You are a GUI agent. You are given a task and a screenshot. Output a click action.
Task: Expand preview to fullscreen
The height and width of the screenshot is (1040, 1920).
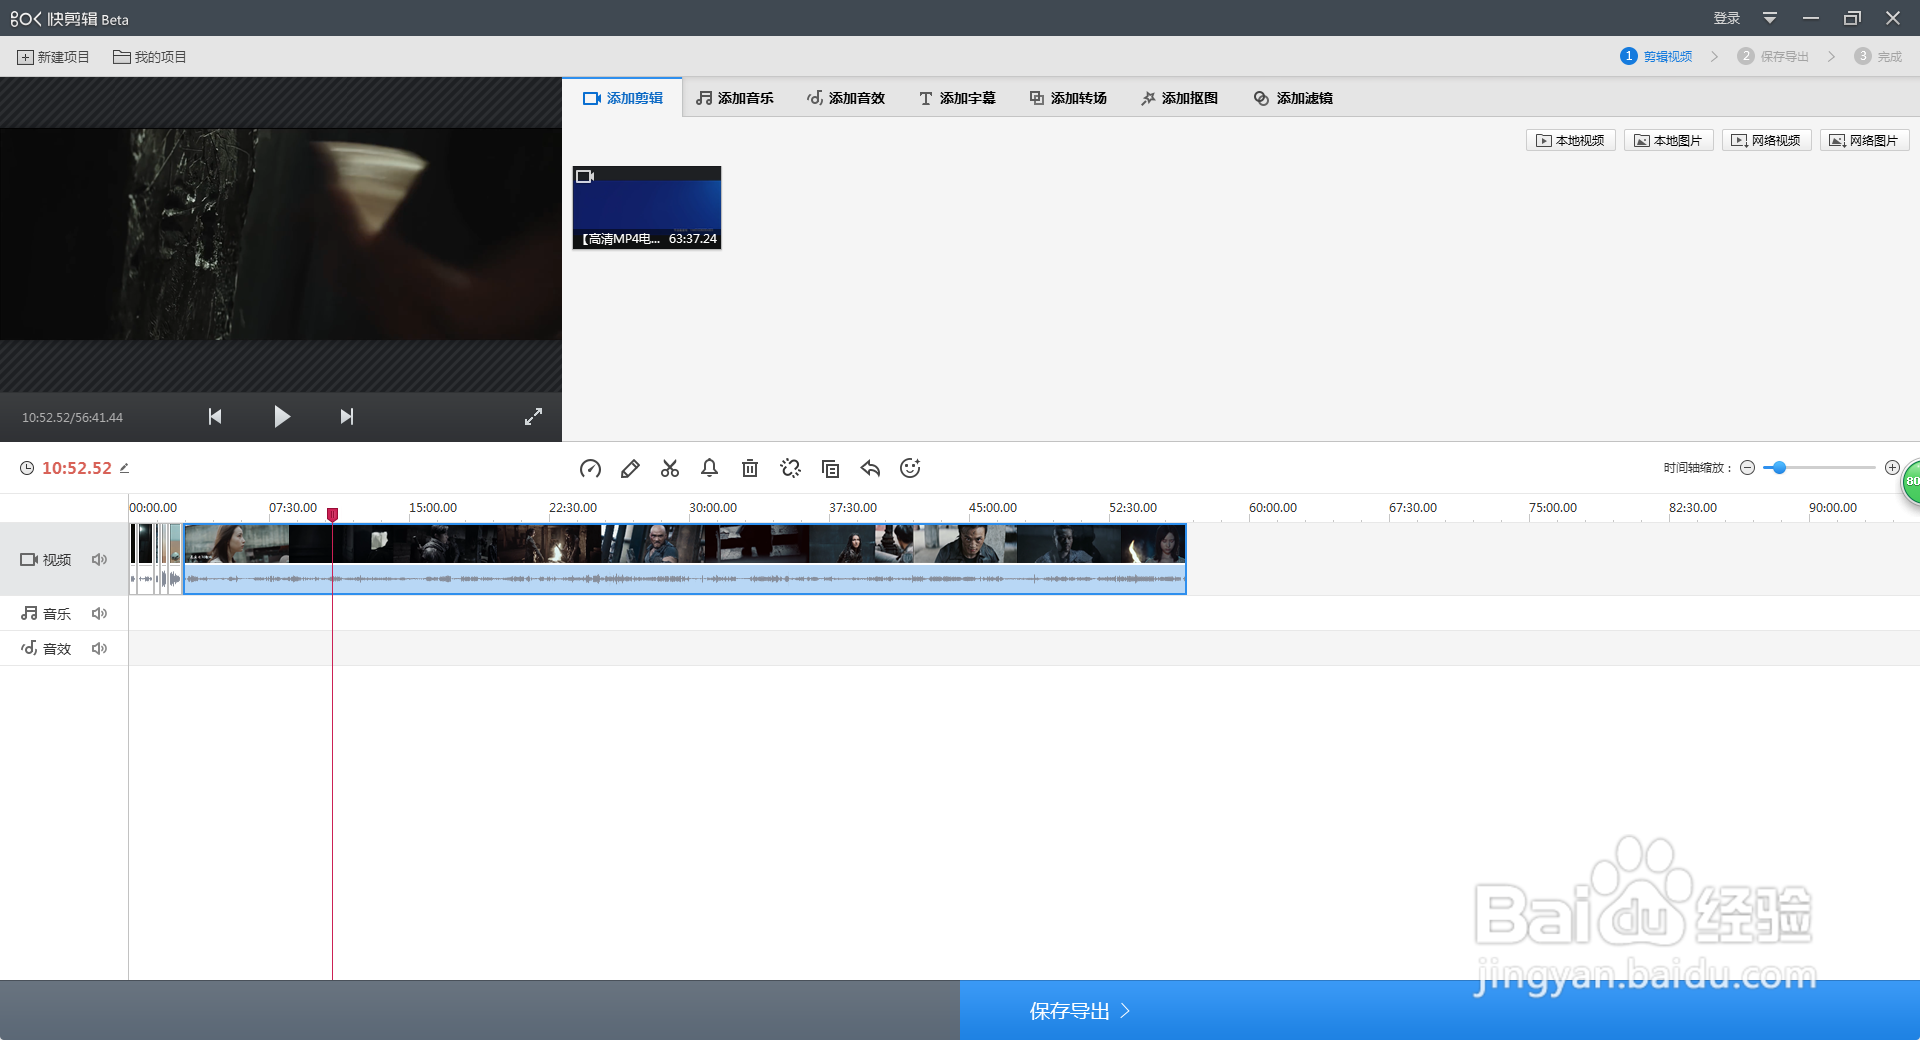coord(534,417)
